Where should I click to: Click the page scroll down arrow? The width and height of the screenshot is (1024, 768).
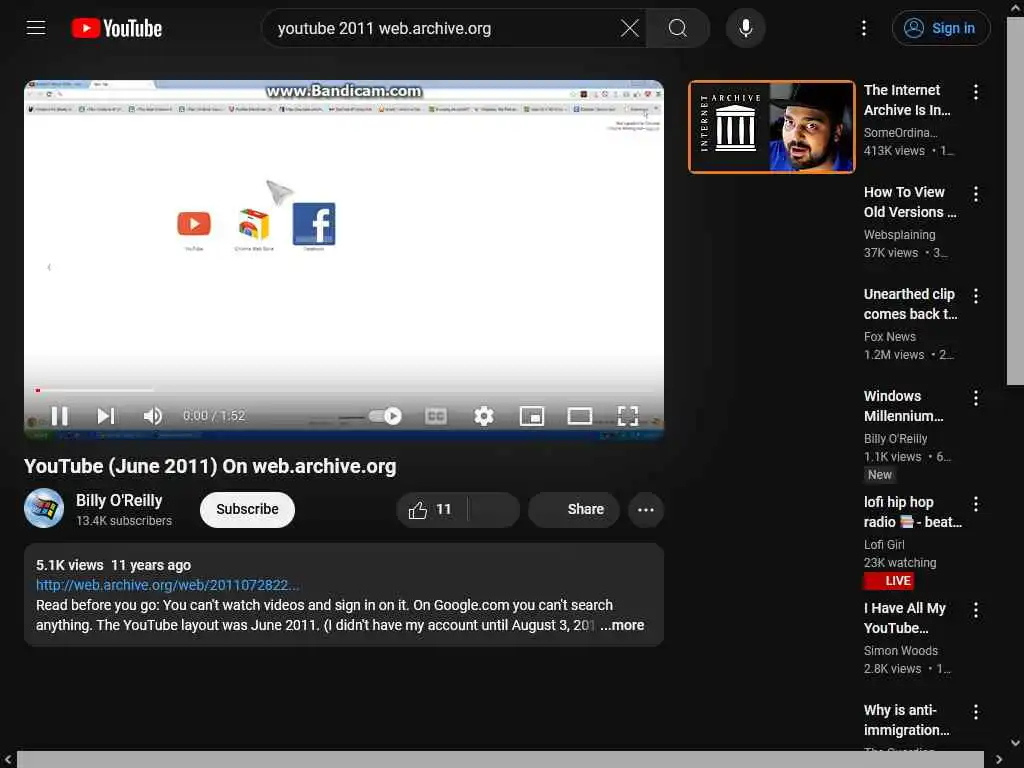[x=1015, y=743]
